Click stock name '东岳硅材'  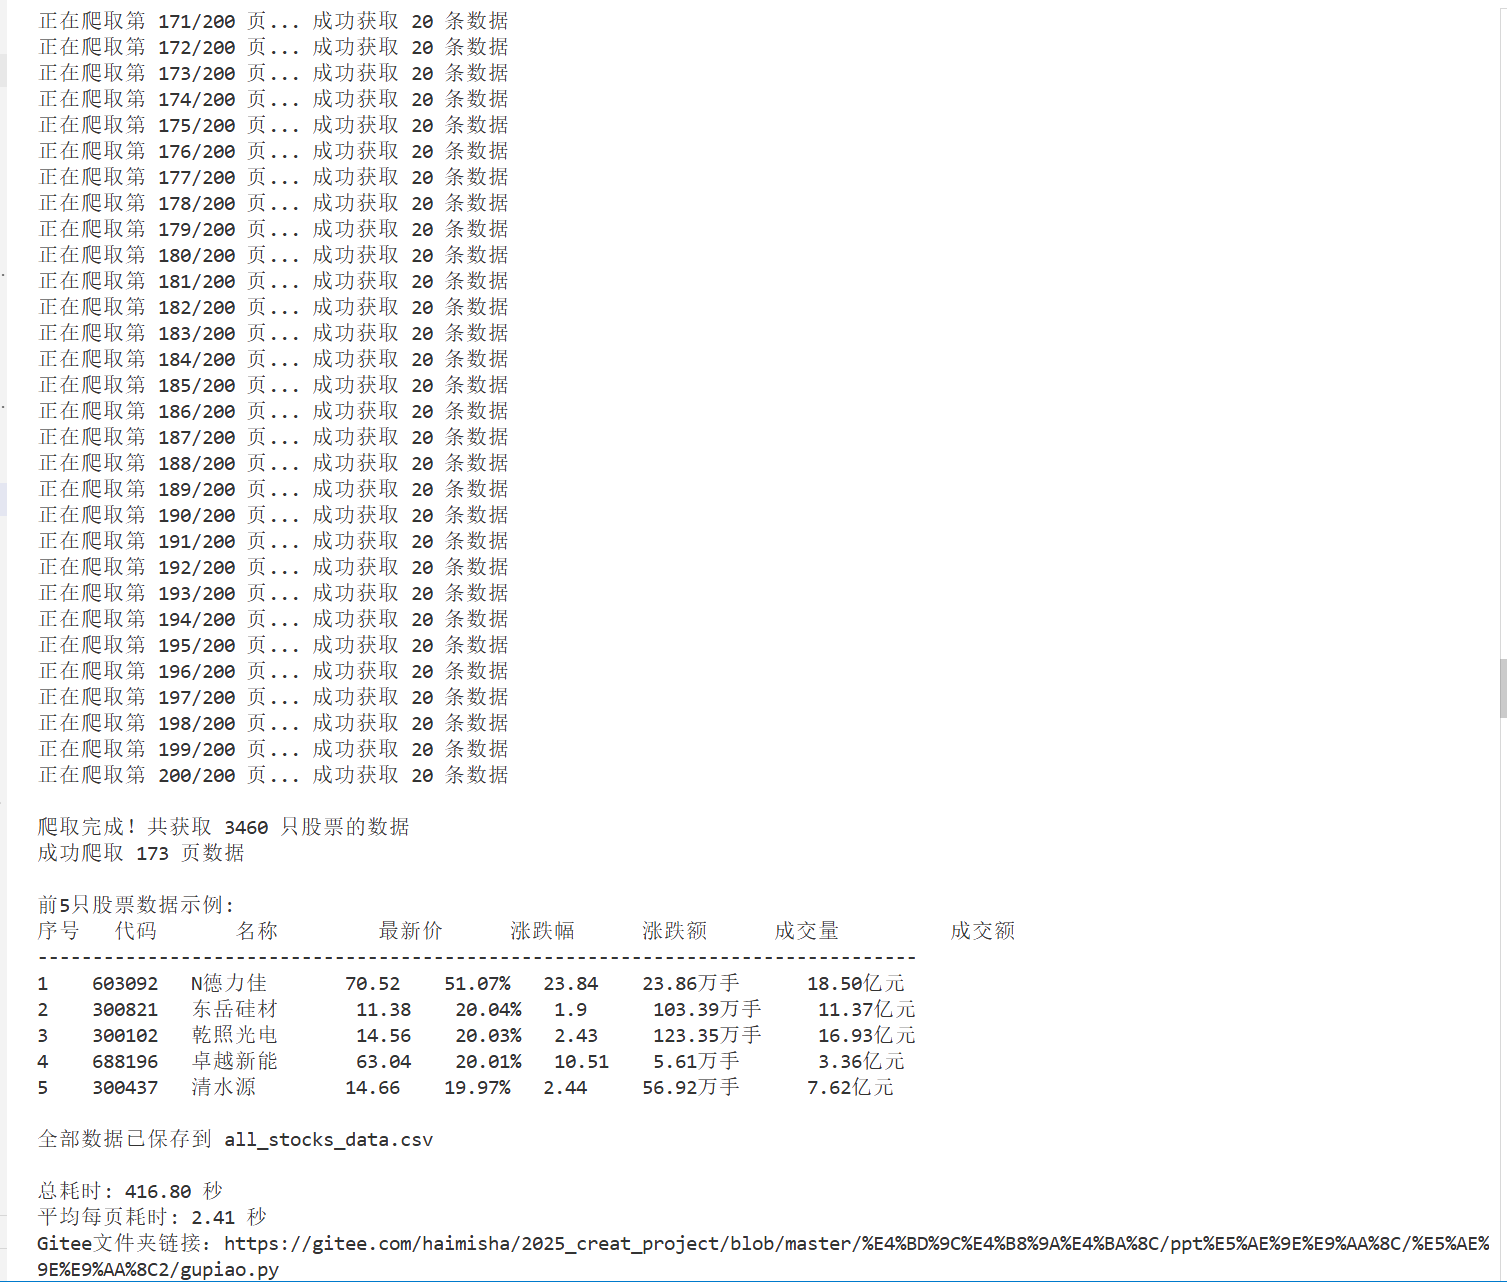pos(235,1010)
